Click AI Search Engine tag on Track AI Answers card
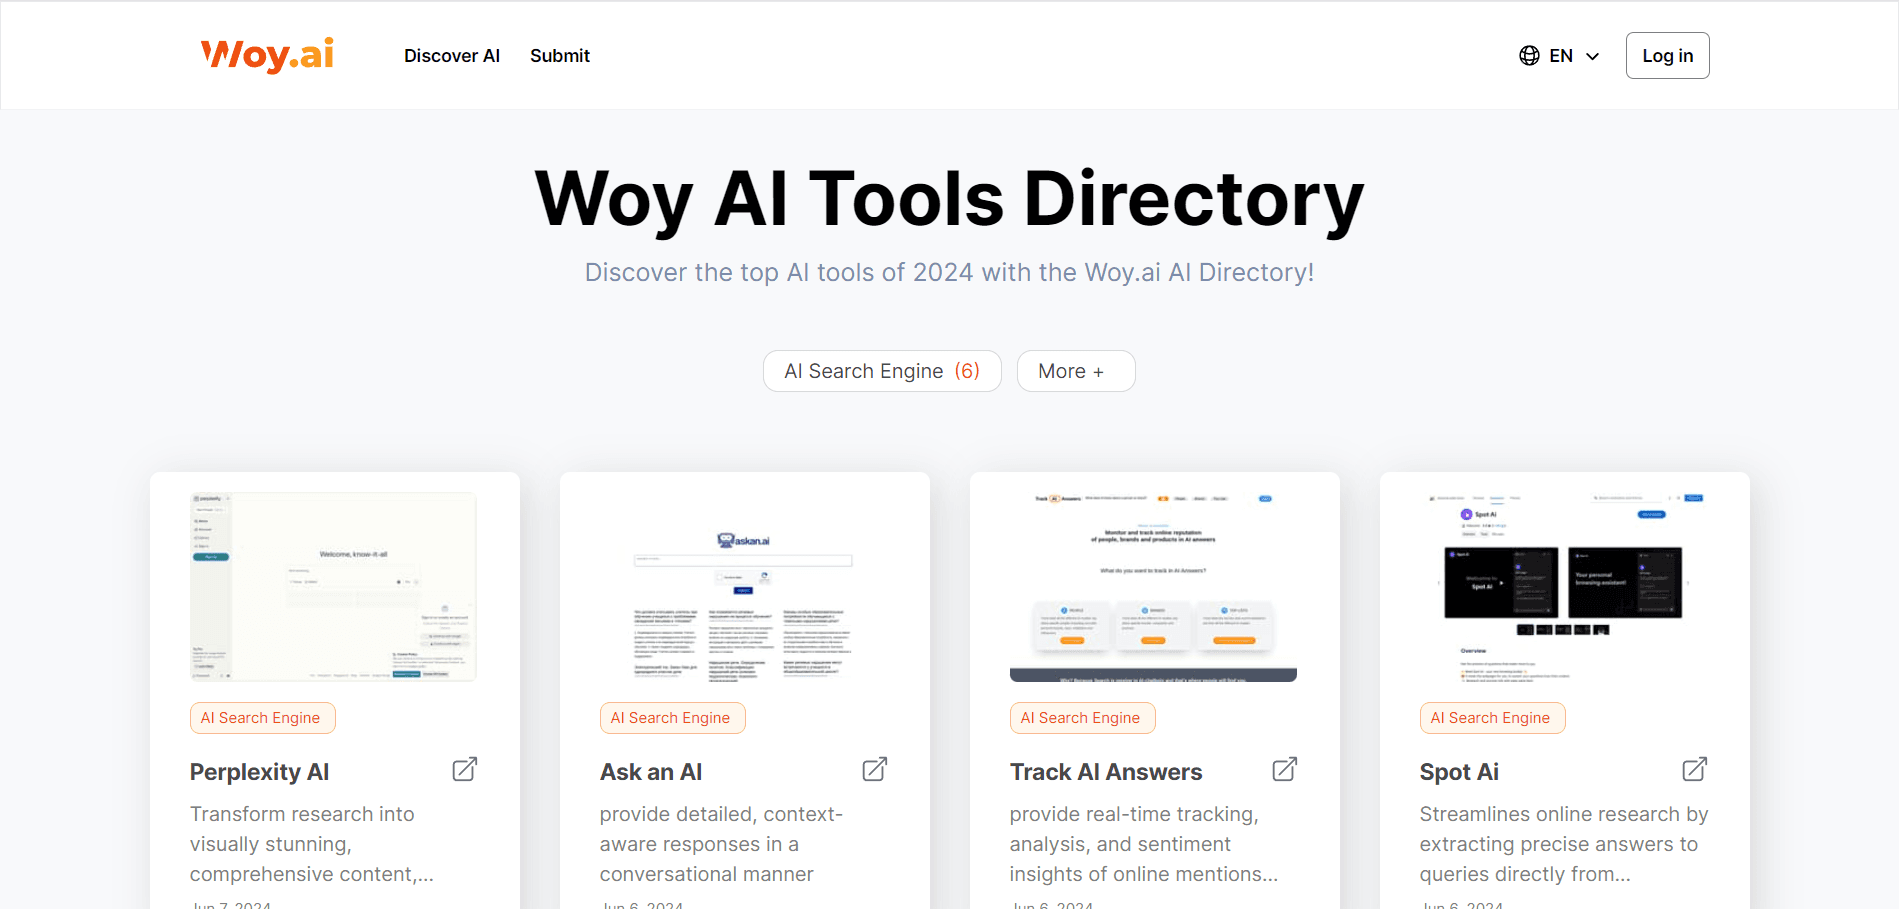Viewport: 1899px width, 909px height. [x=1082, y=718]
